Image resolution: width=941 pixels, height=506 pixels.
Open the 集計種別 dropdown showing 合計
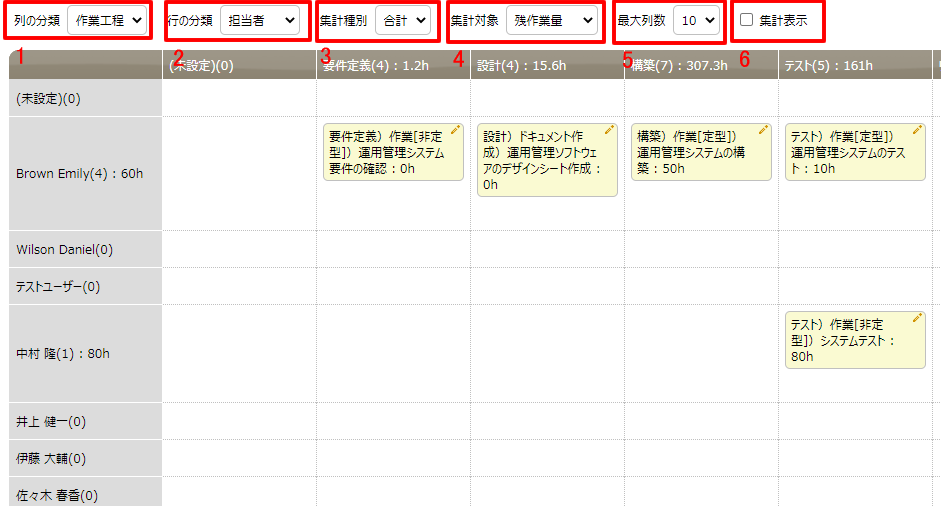[403, 20]
